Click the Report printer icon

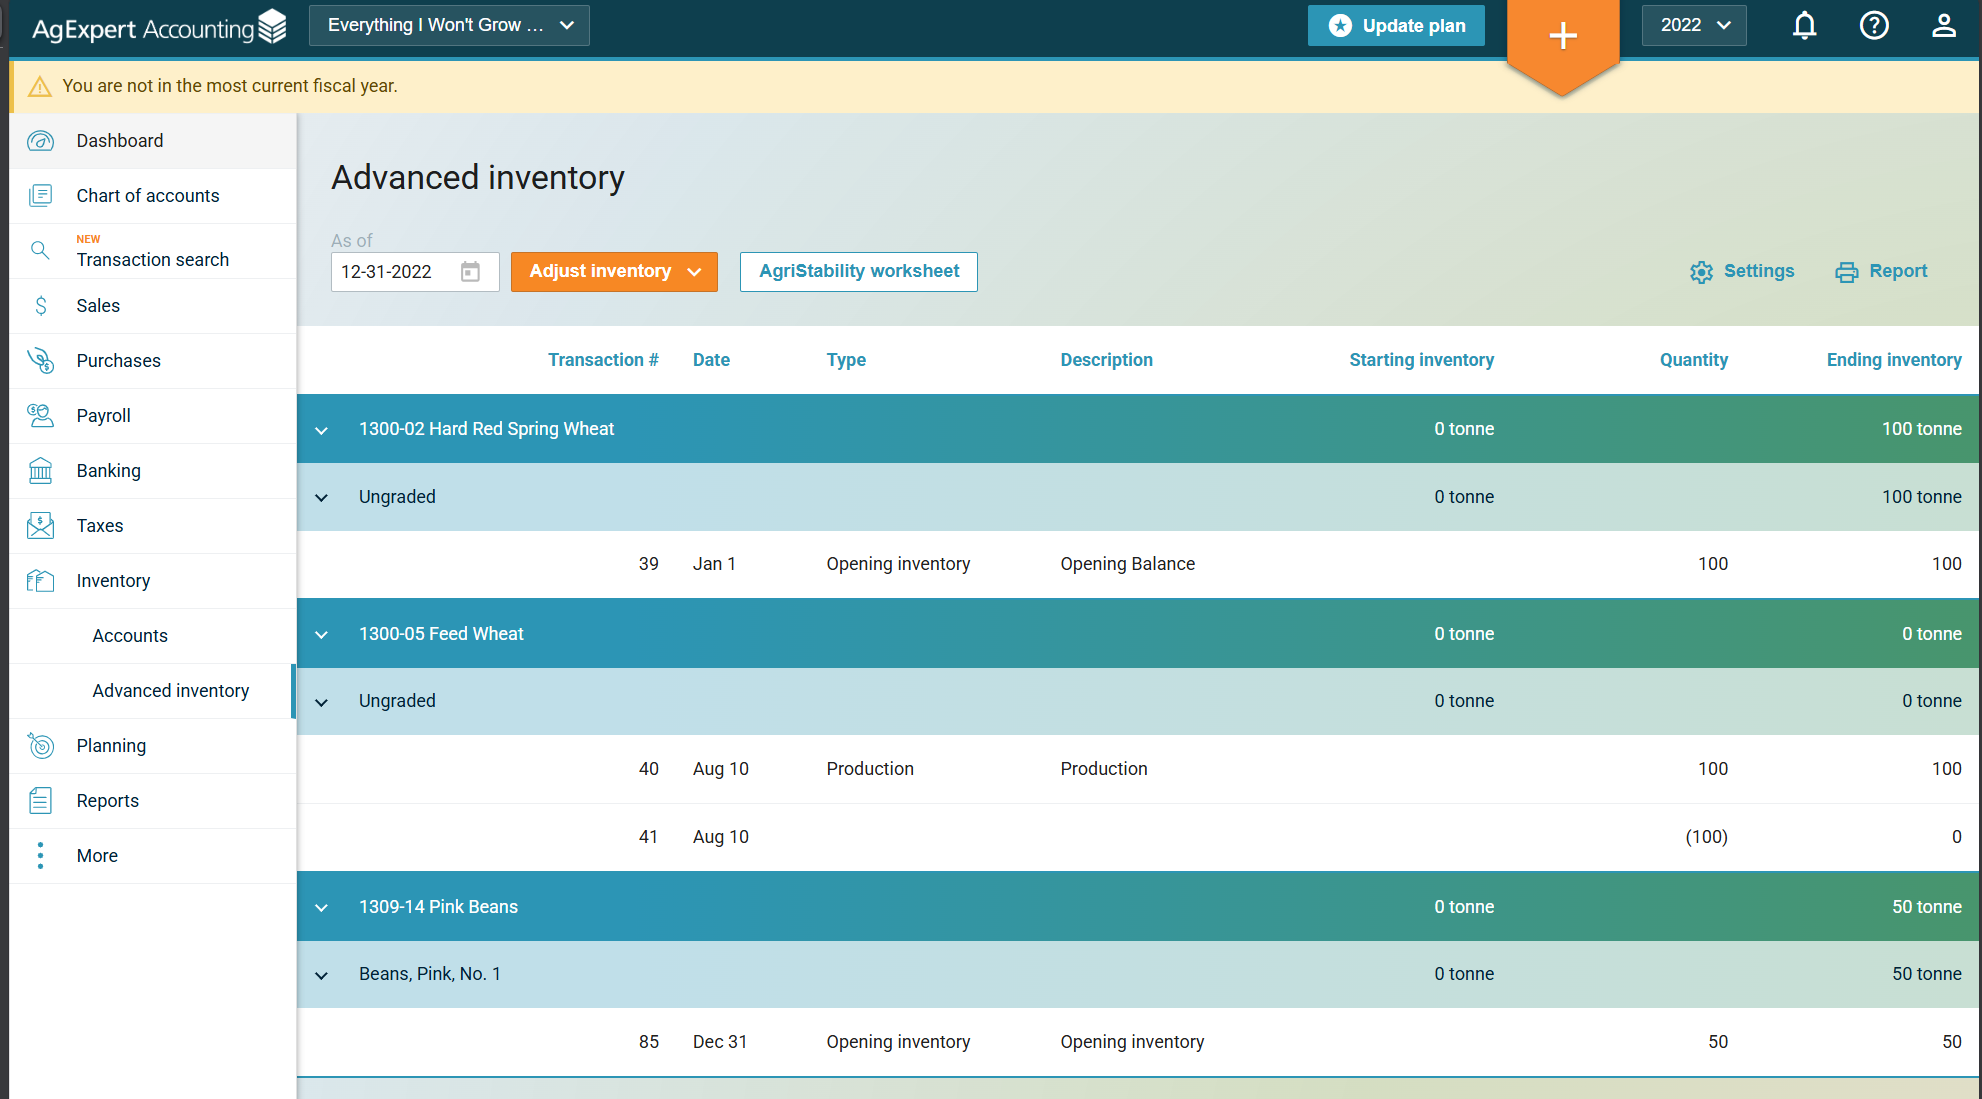(x=1846, y=272)
